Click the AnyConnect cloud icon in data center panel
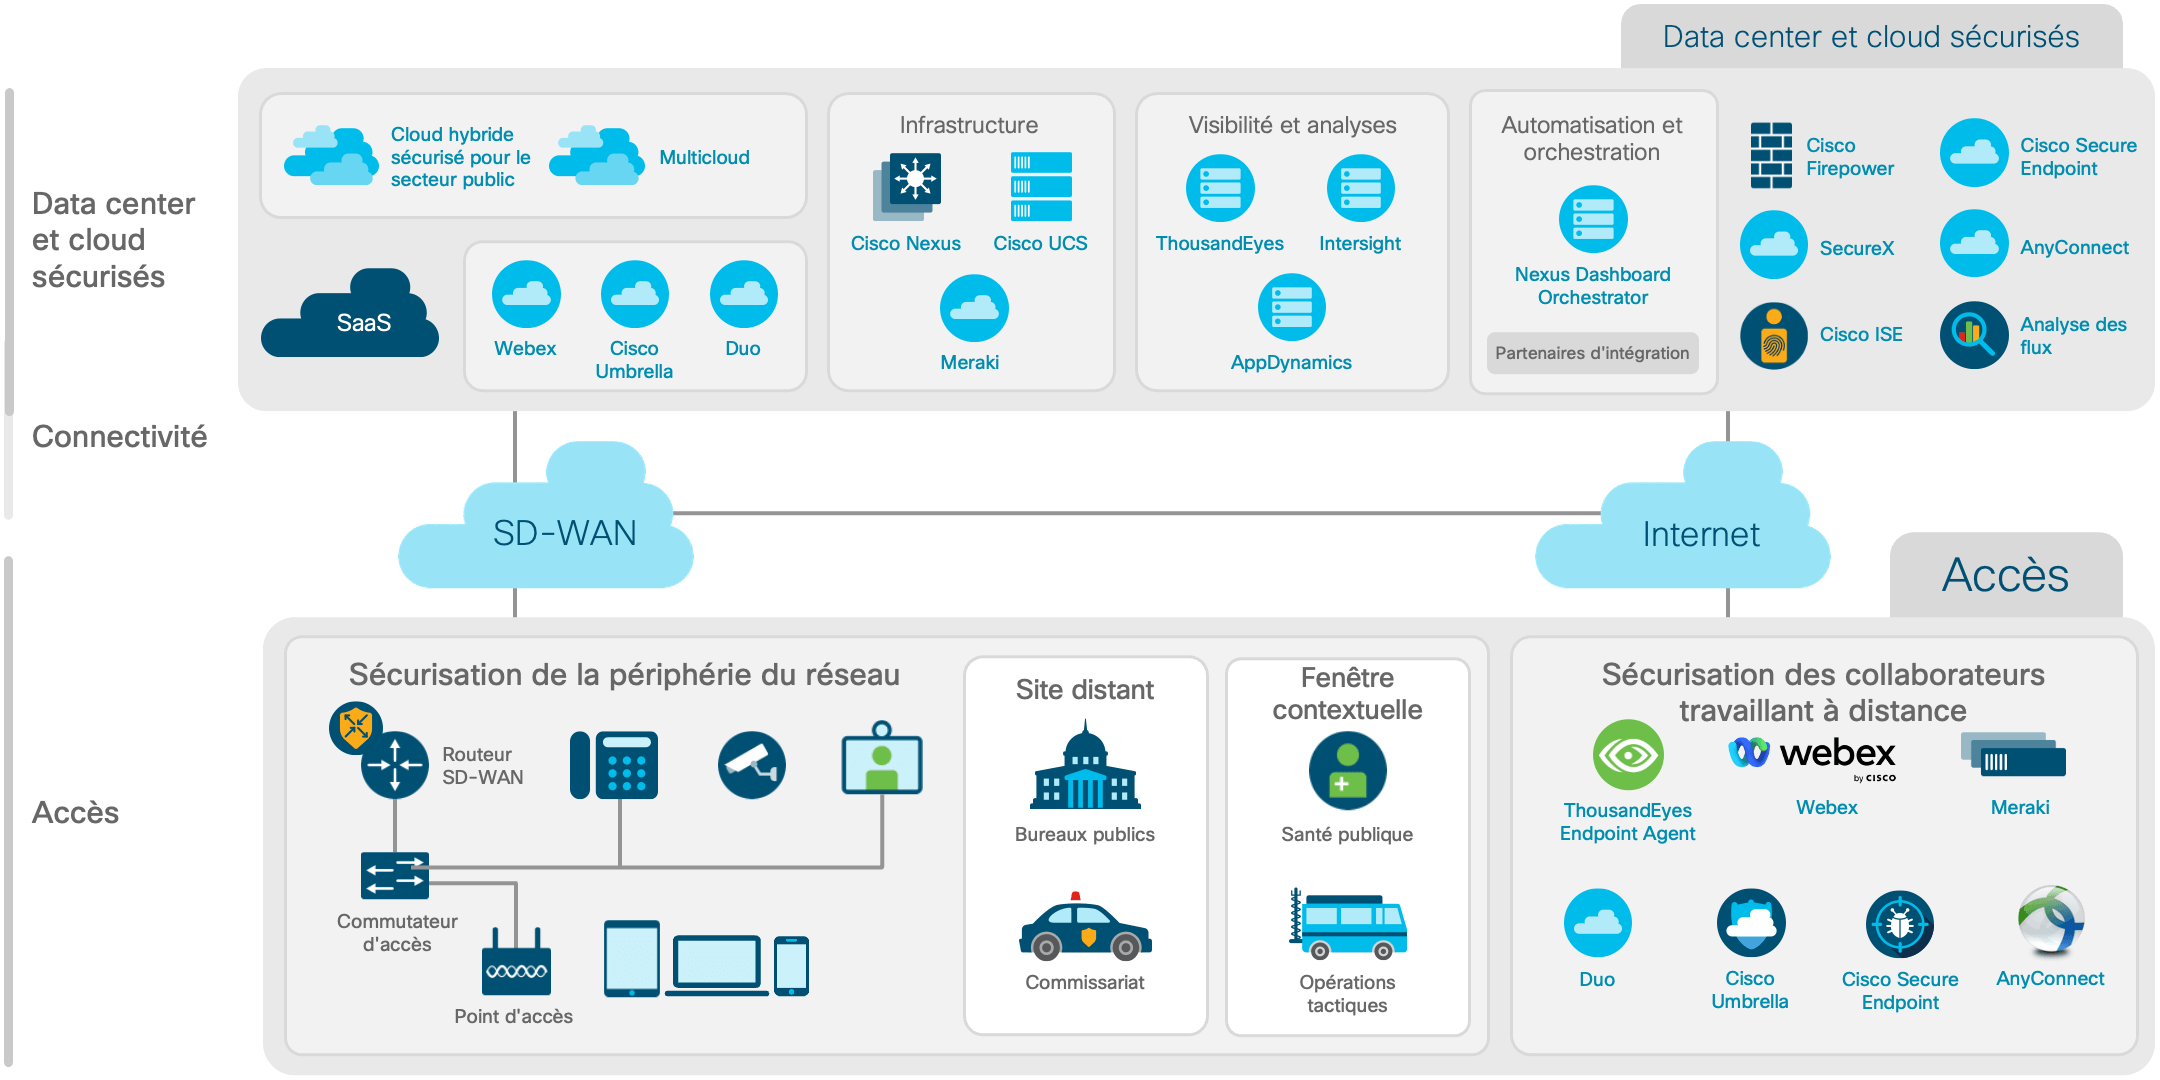The width and height of the screenshot is (2160, 1080). pos(1974,243)
